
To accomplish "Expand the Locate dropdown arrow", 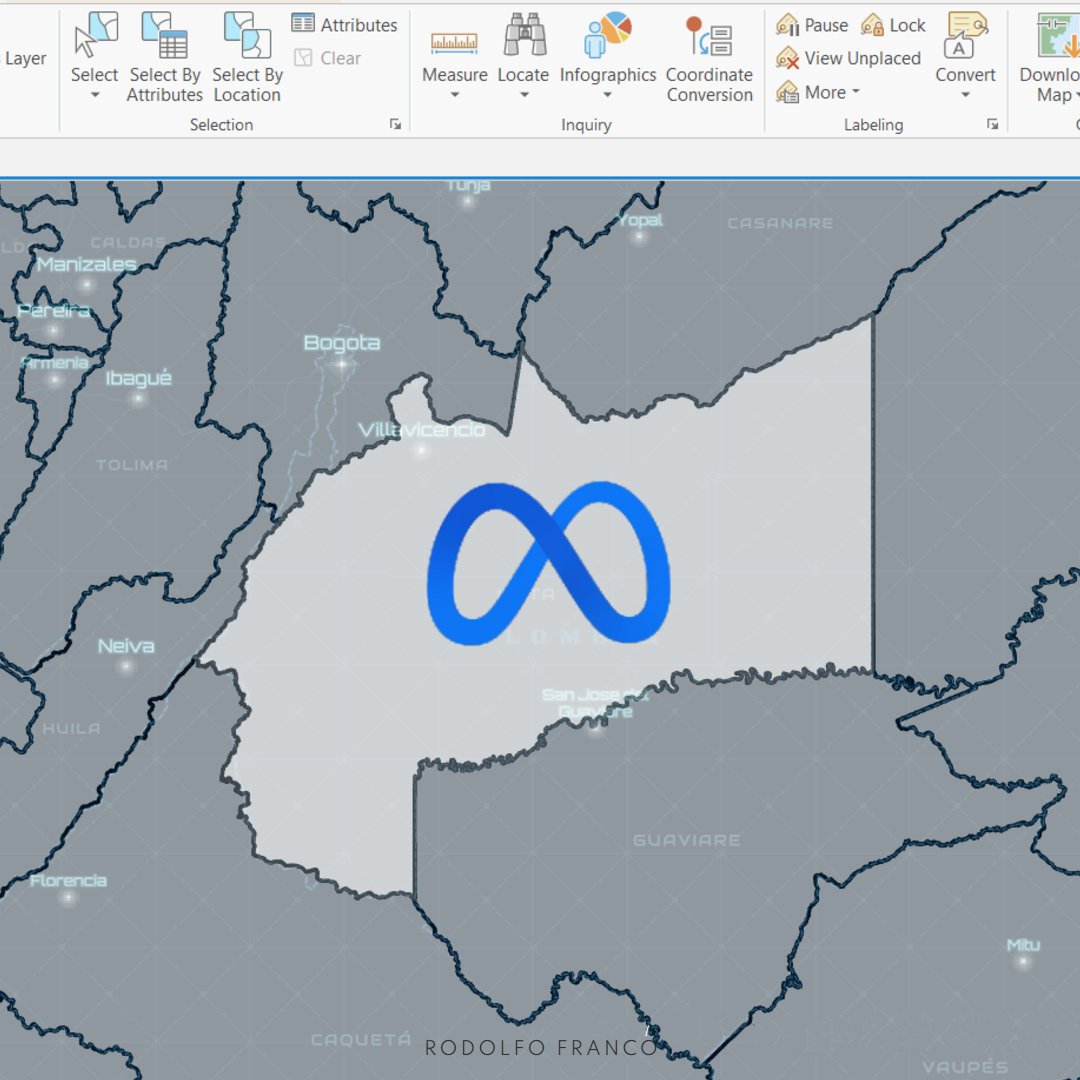I will click(524, 95).
